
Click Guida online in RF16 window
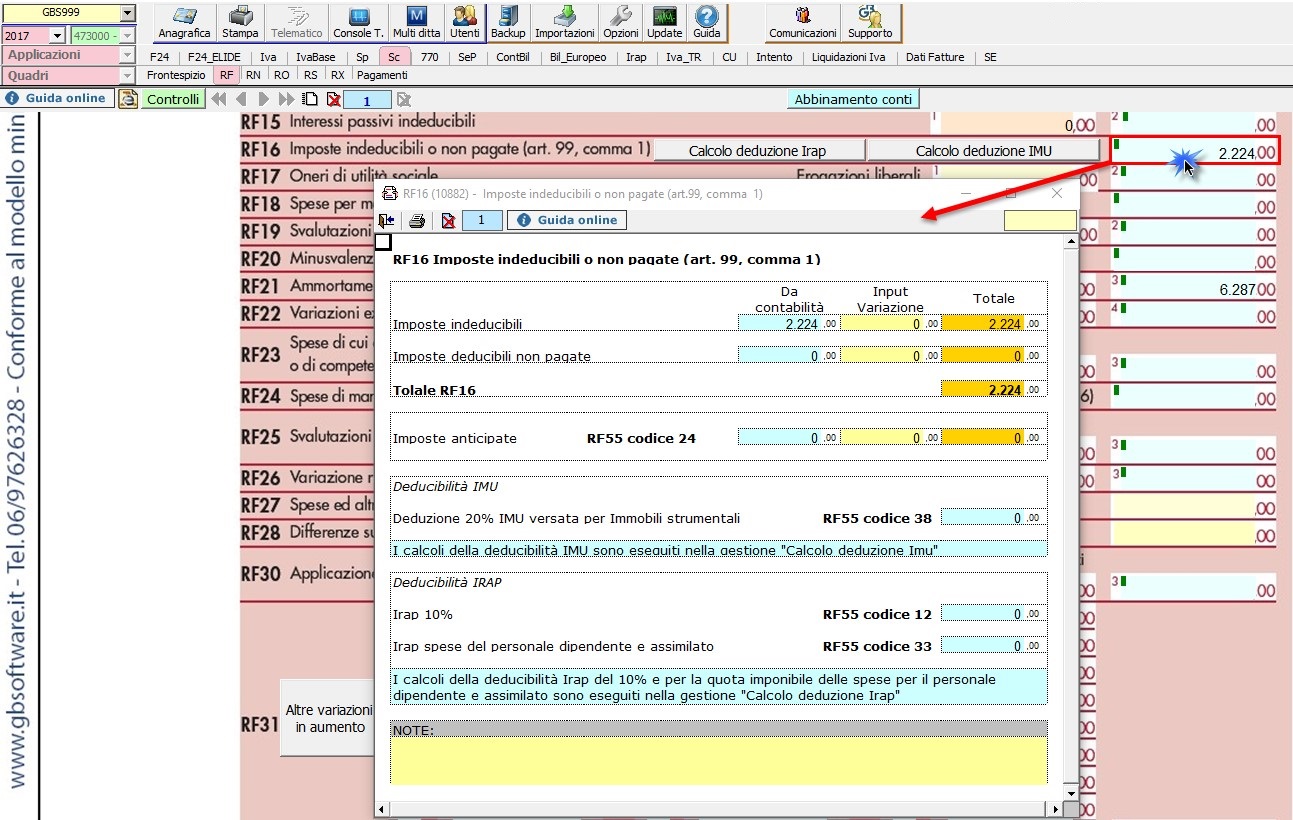tap(567, 220)
